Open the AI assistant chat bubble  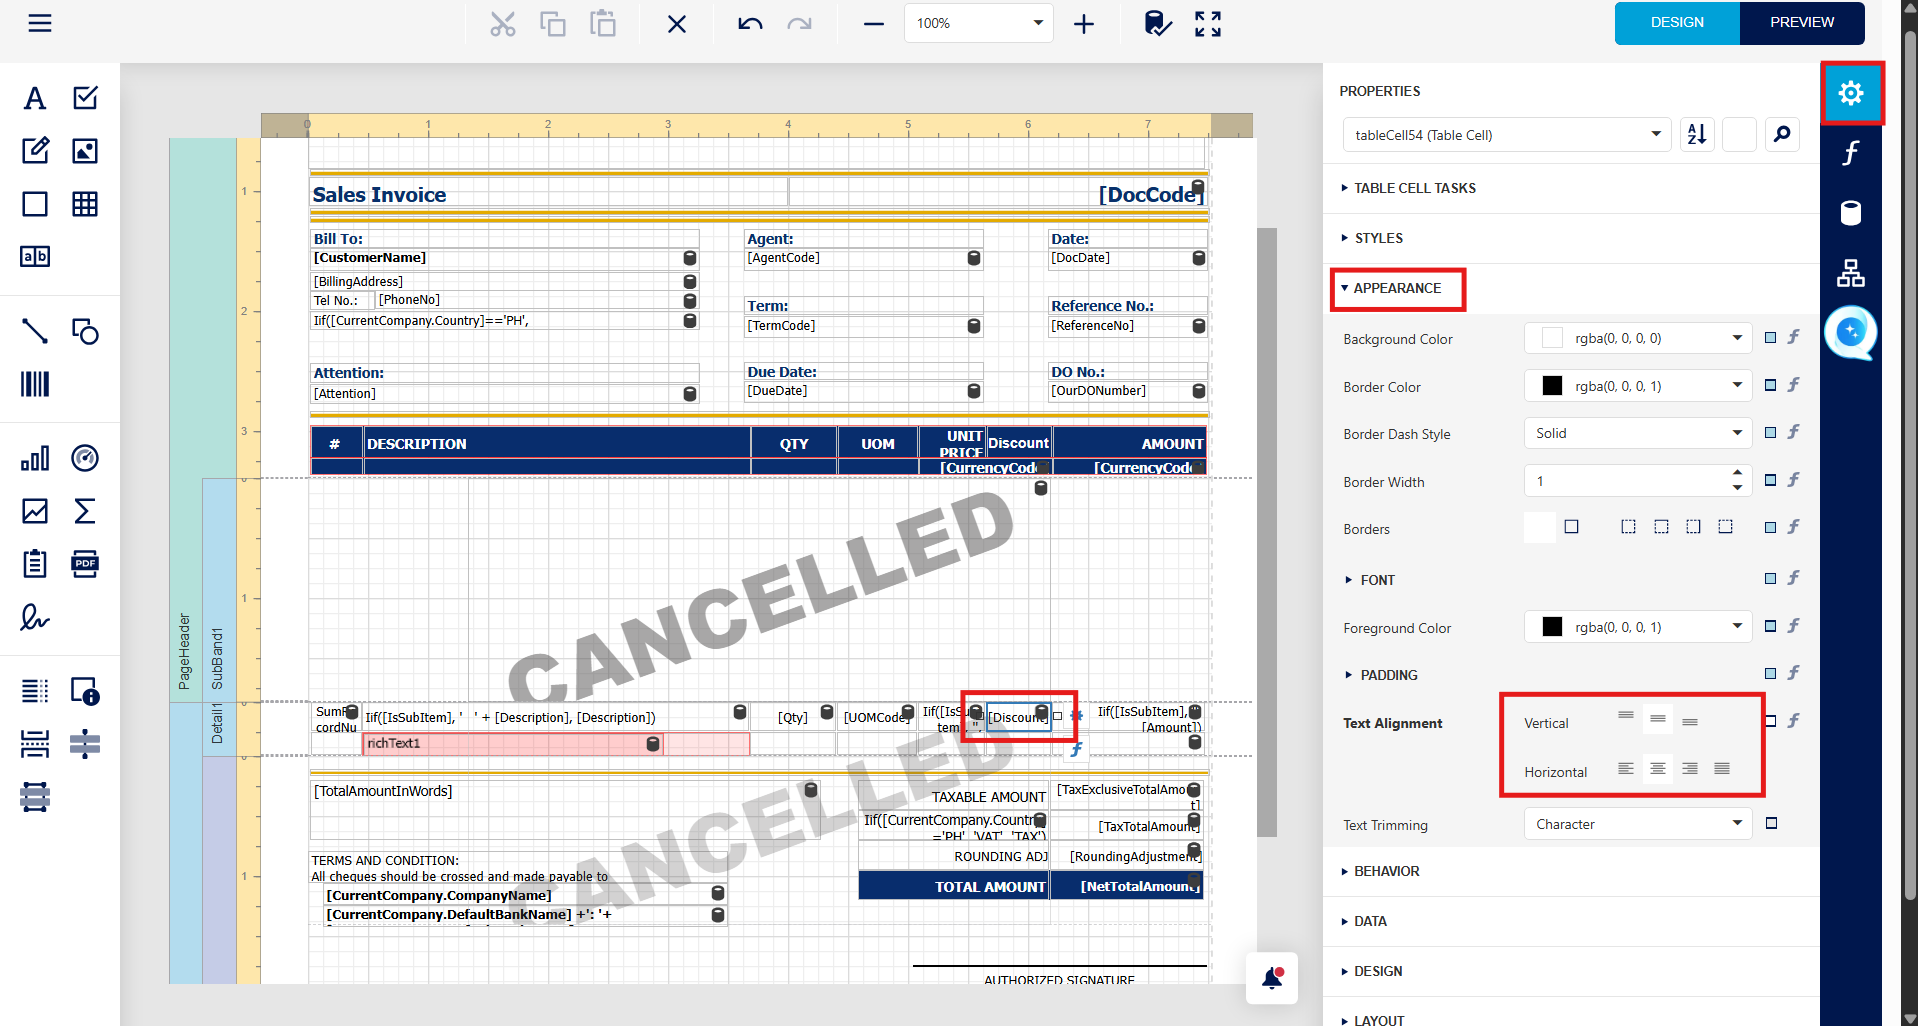(x=1850, y=332)
